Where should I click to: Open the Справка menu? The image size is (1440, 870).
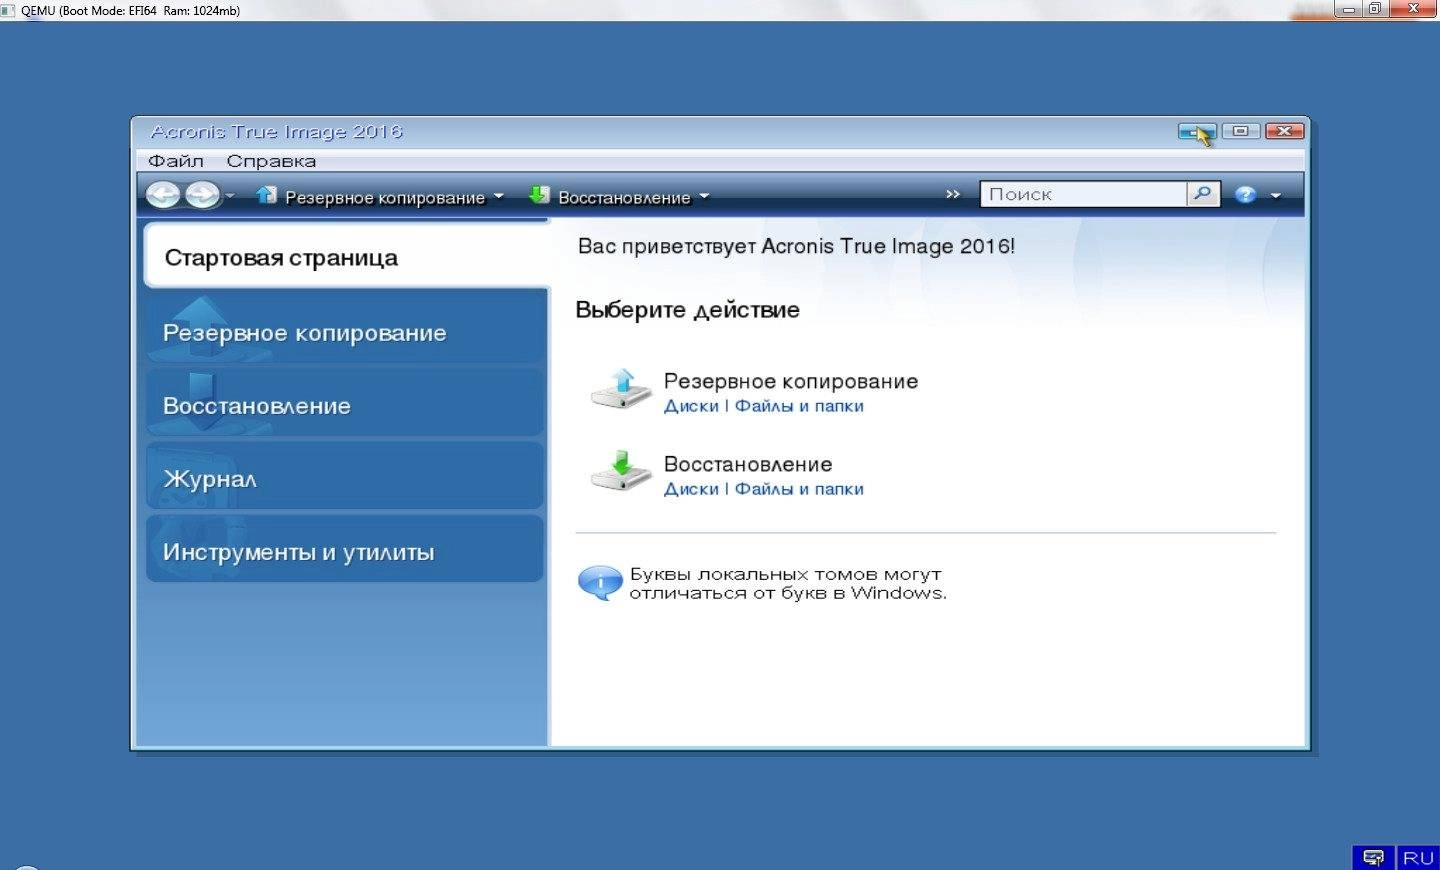[271, 161]
